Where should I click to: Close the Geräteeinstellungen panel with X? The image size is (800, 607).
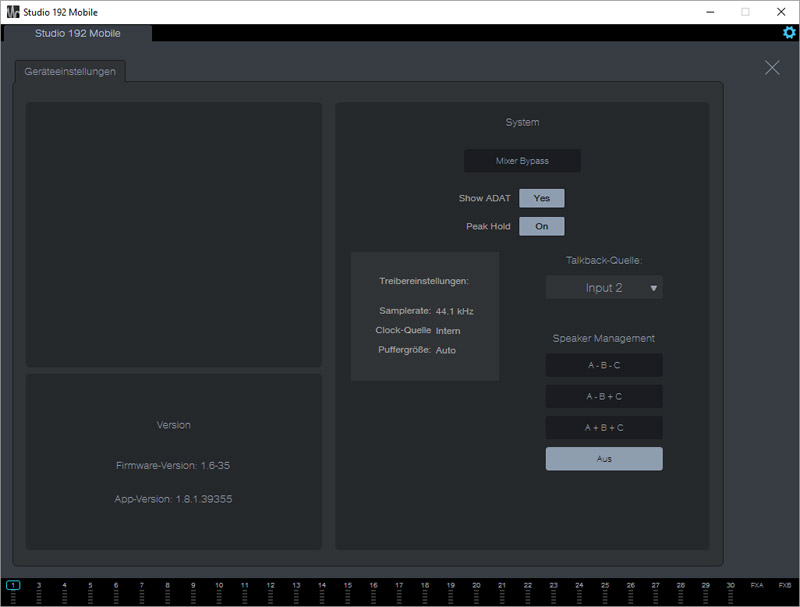(x=772, y=67)
